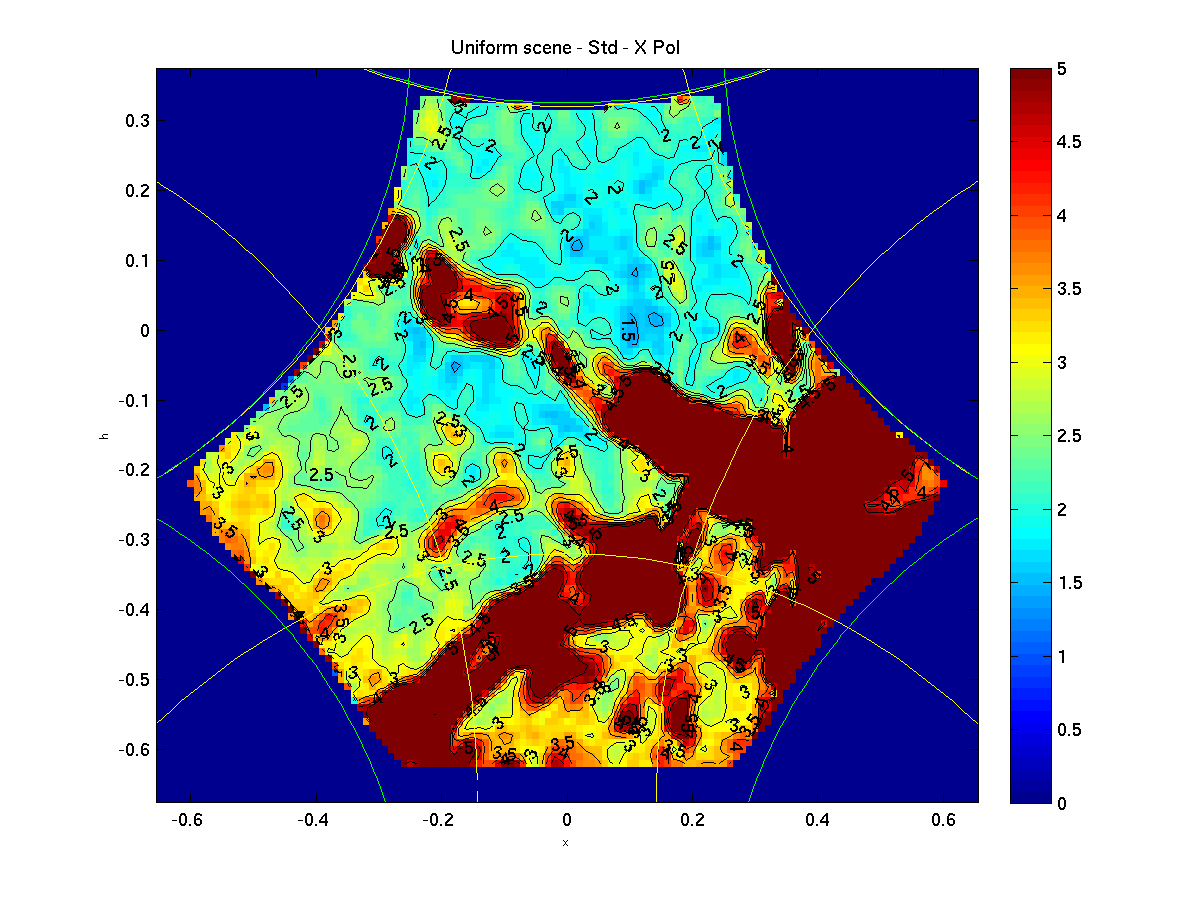Click the y-axis tick label "0.3"
The image size is (1200, 901).
[x=137, y=121]
